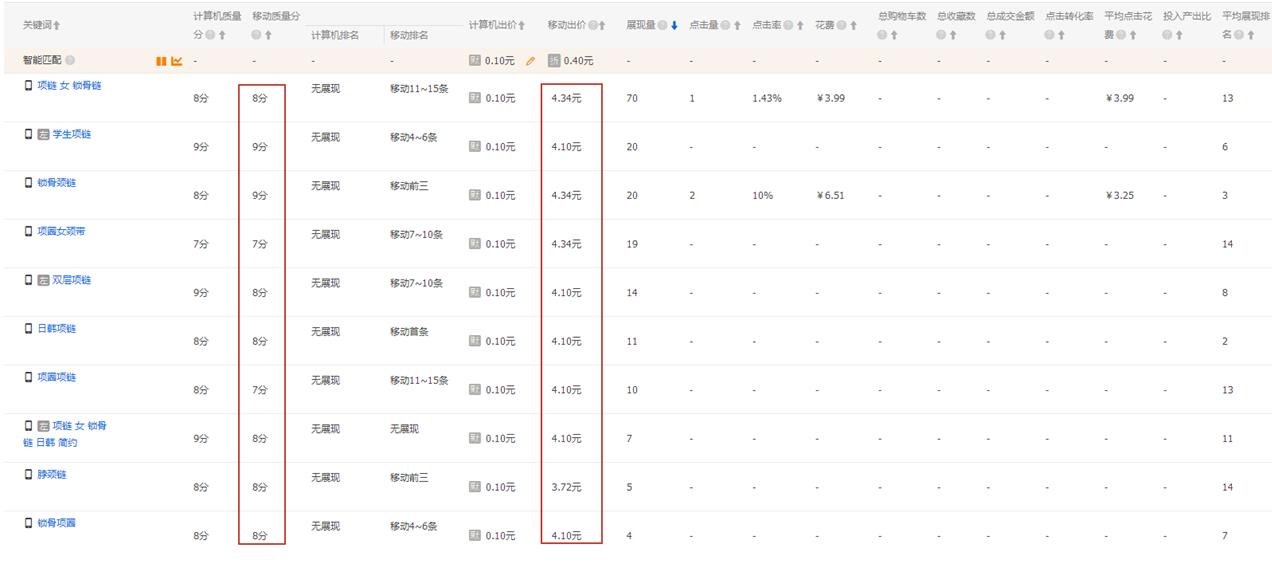
Task: Open the trend chart for 智能匹配
Action: (x=177, y=61)
